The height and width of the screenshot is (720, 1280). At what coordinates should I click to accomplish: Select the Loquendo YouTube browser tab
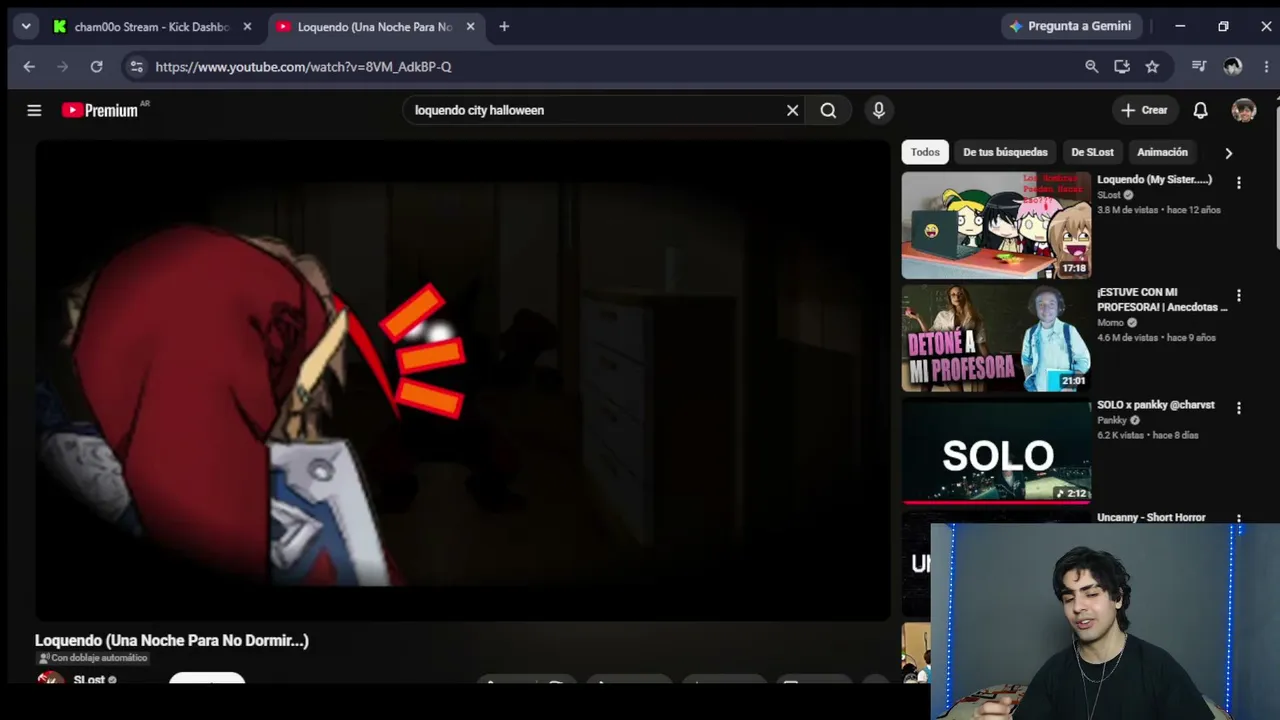[376, 27]
